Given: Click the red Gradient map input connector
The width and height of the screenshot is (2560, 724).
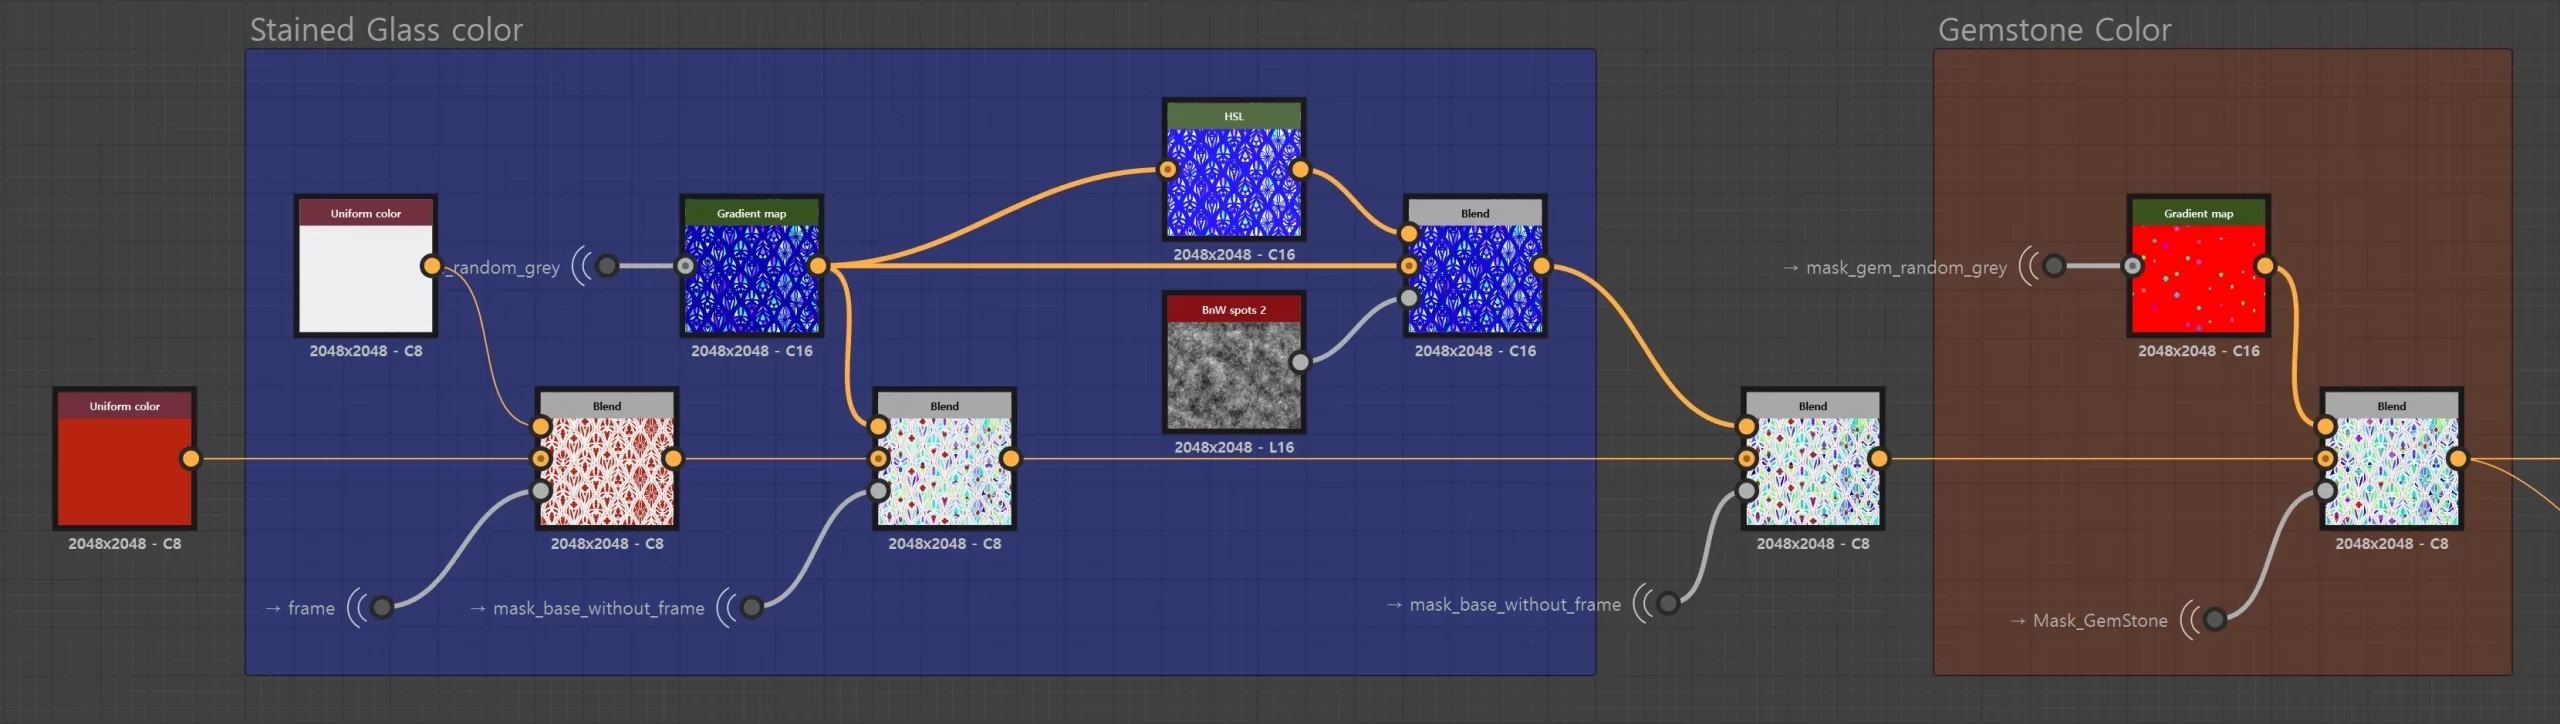Looking at the screenshot, I should tap(2132, 266).
